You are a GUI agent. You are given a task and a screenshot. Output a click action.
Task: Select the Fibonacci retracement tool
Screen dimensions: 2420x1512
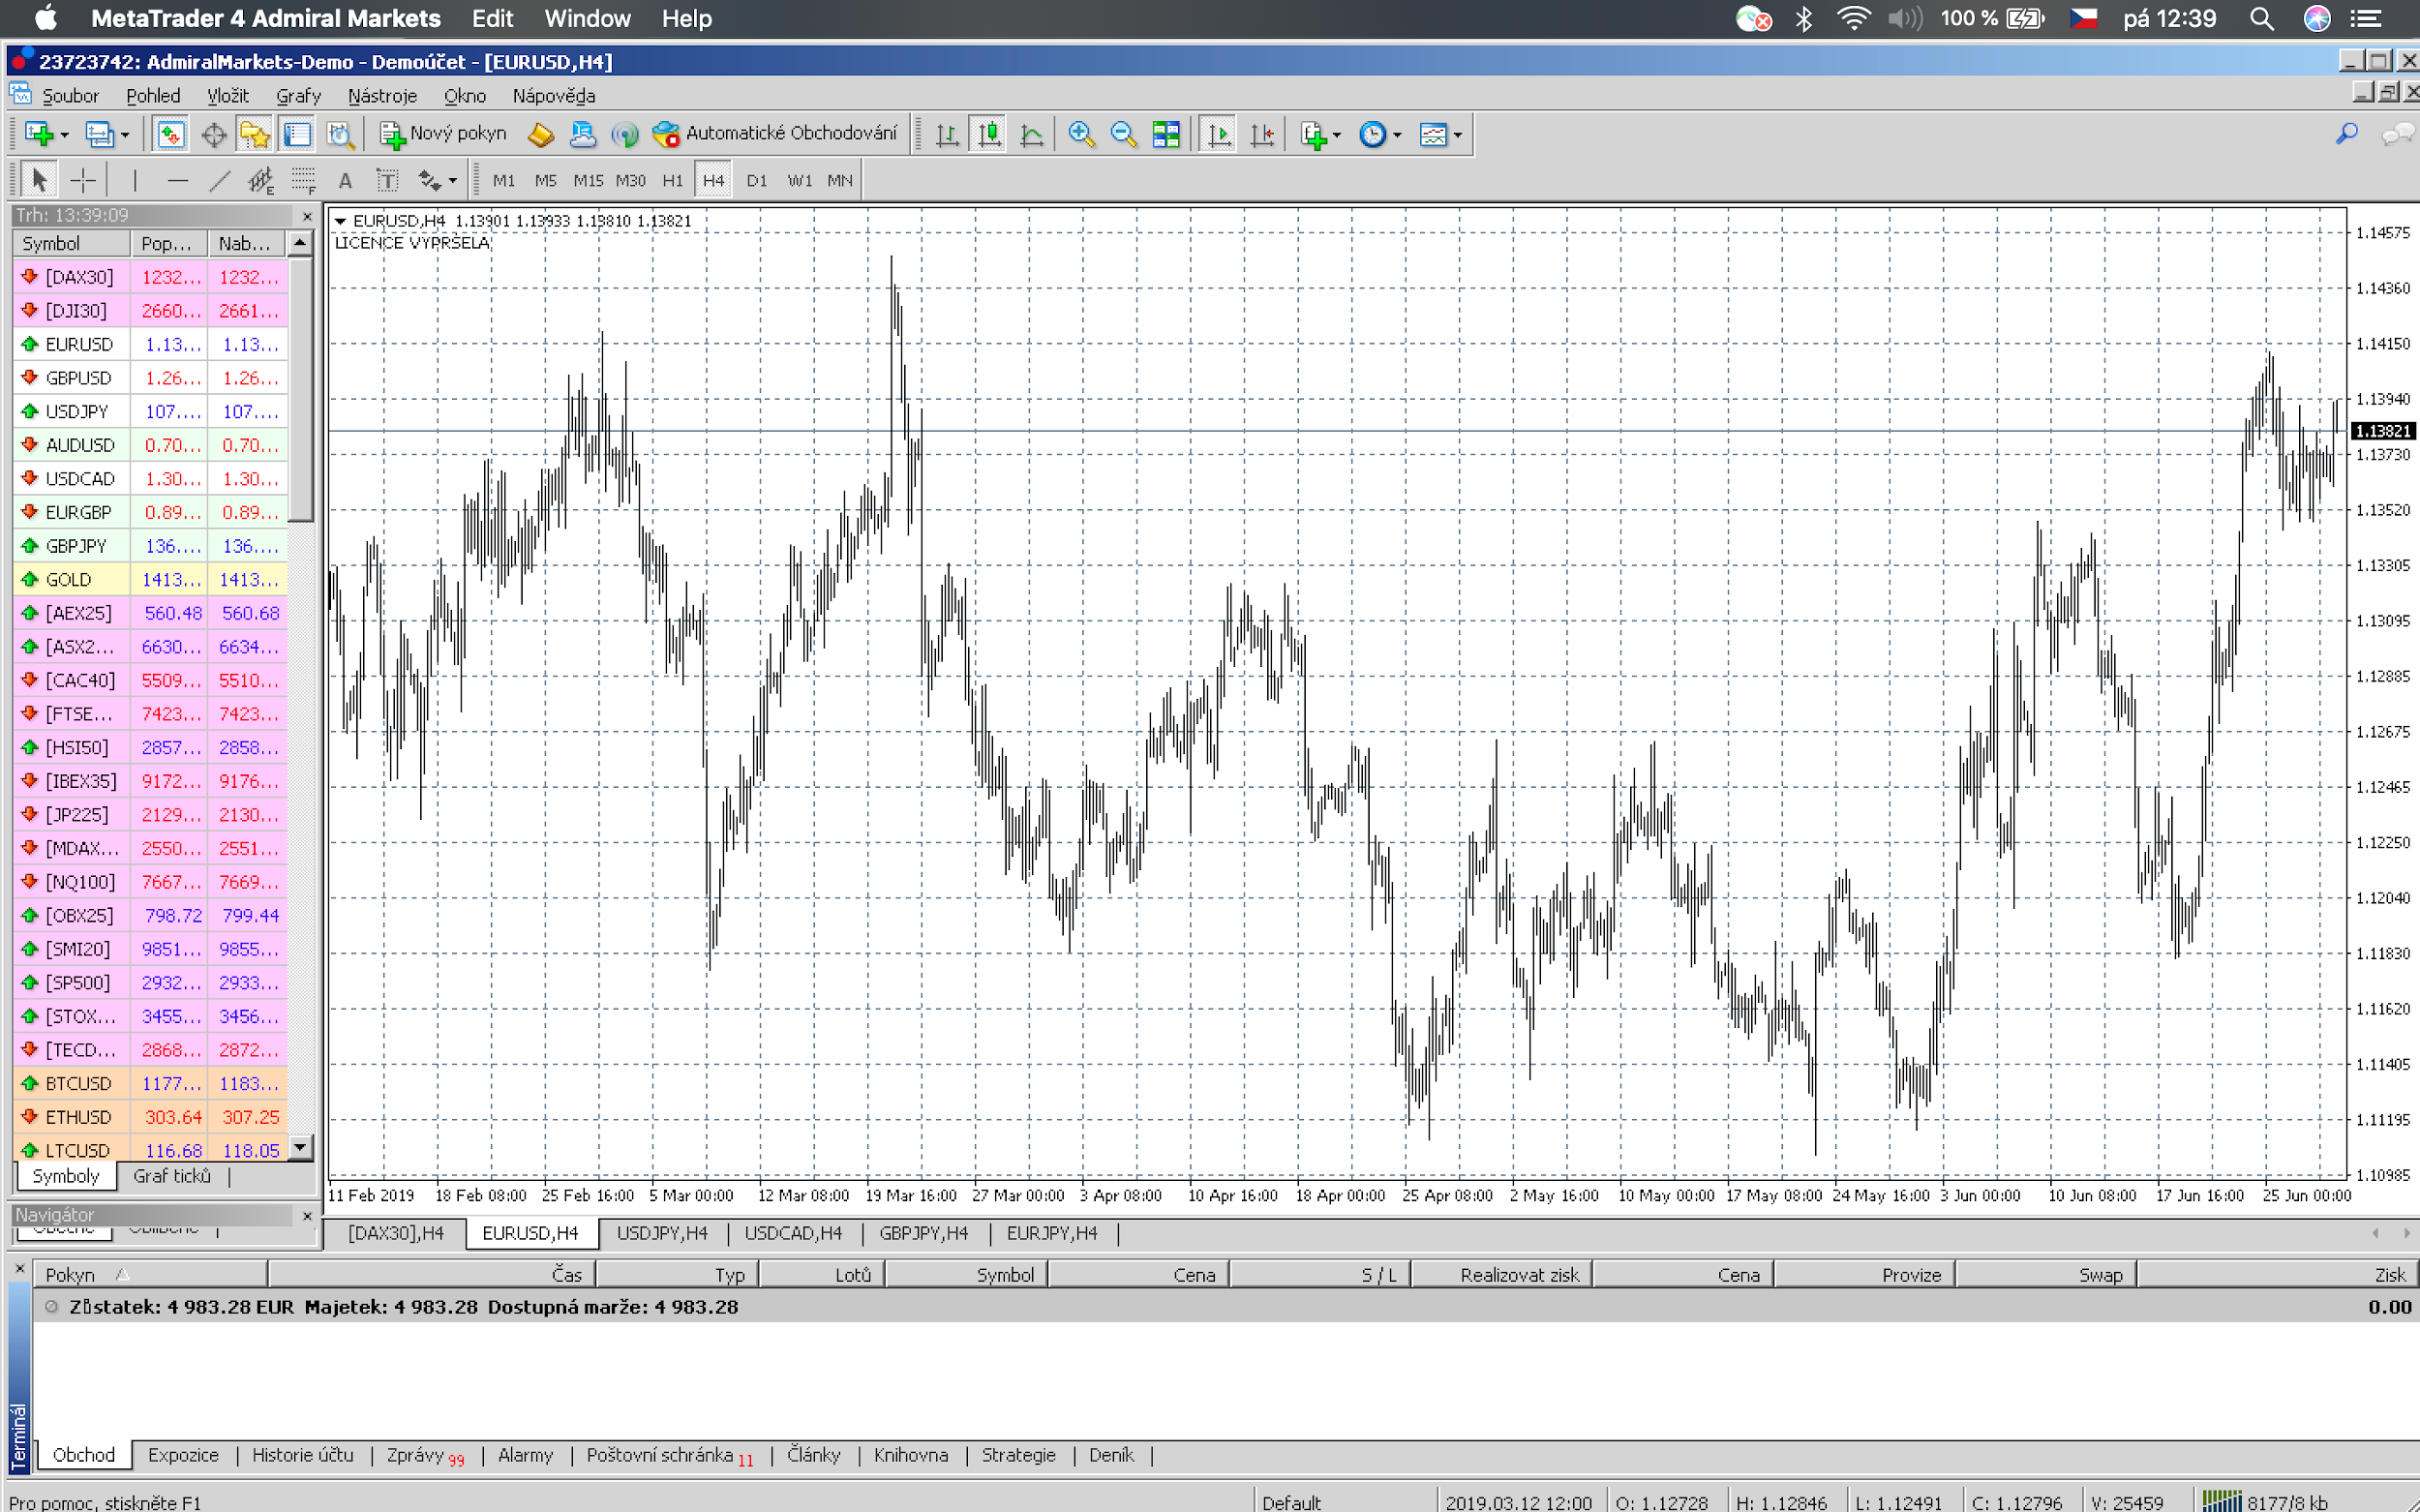(x=304, y=180)
